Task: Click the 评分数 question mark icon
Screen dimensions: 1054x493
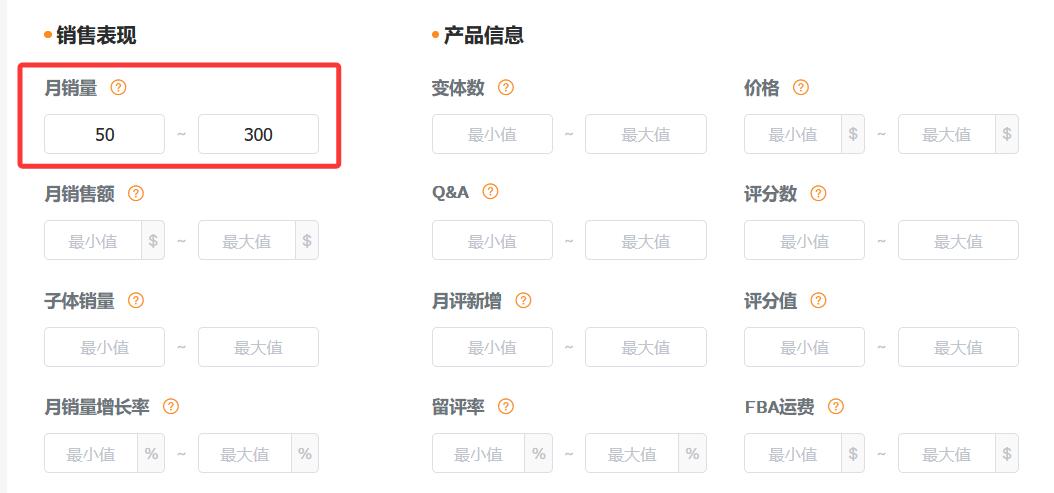Action: 818,194
